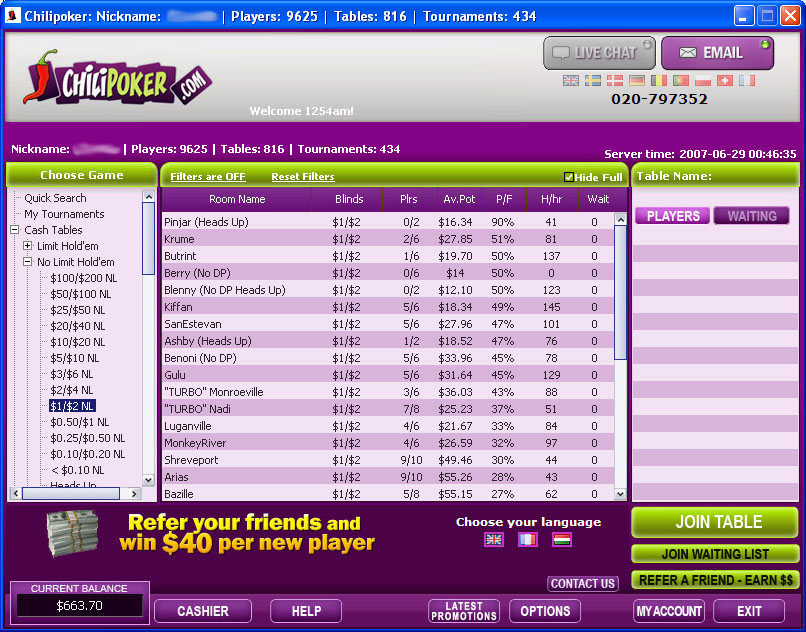Select the Polish flag in the header
The width and height of the screenshot is (806, 632).
pos(703,81)
